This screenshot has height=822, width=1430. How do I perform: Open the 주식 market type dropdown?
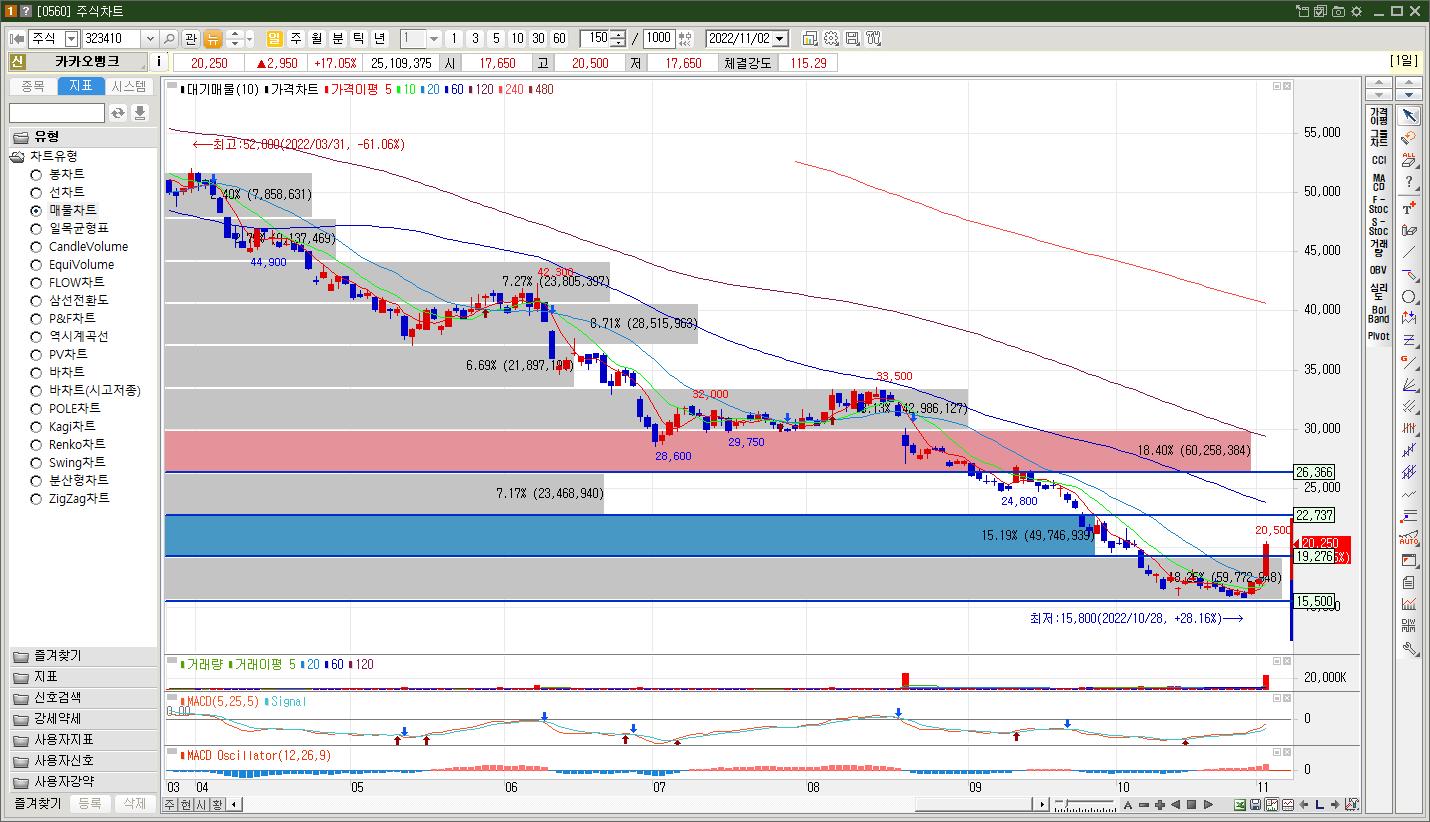(71, 38)
